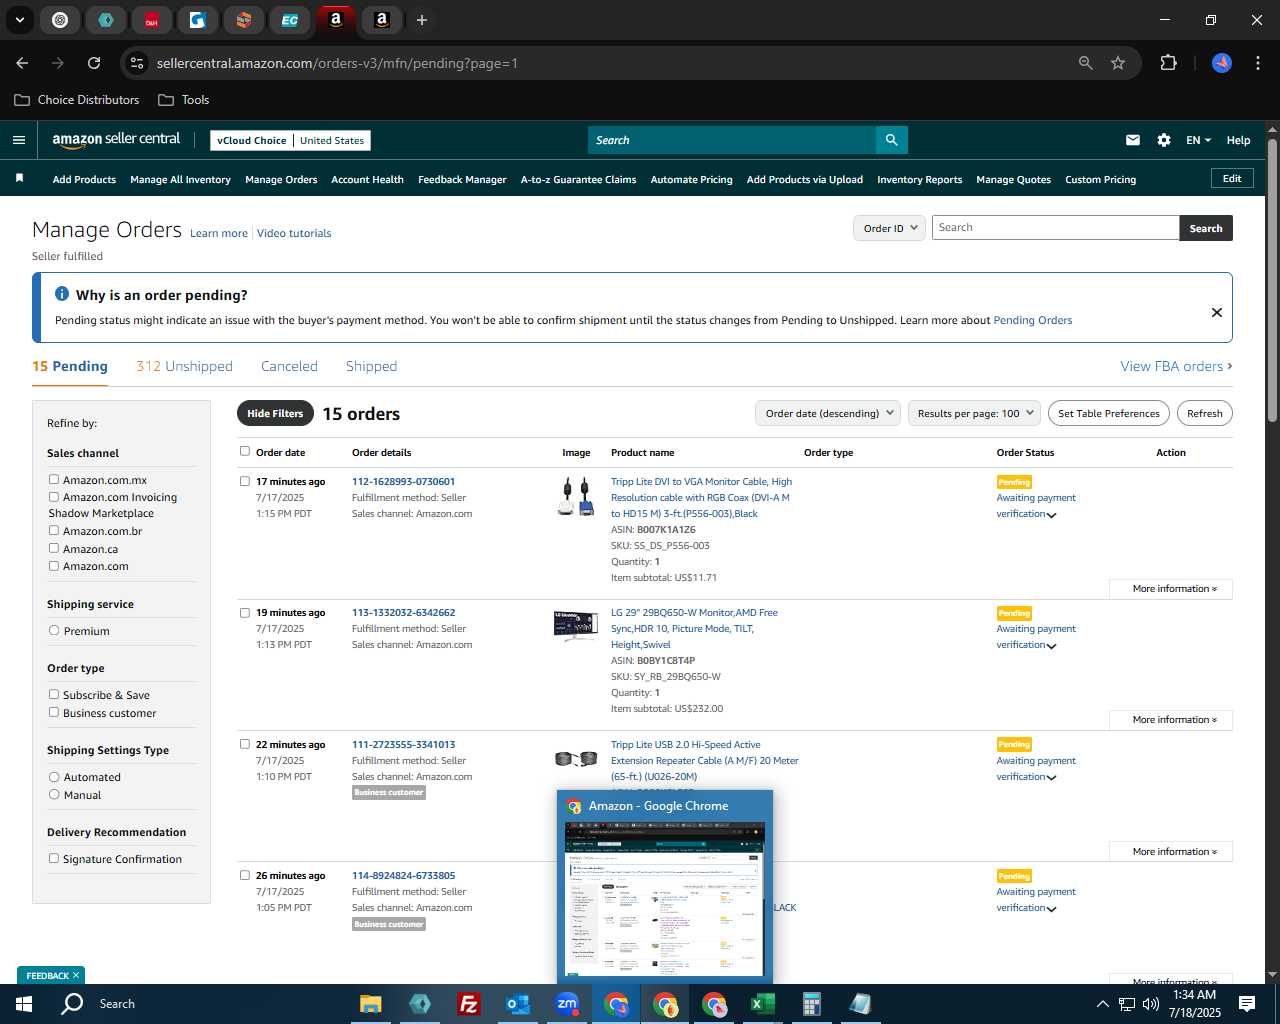Open File Explorer from the taskbar
The image size is (1280, 1024).
point(371,1004)
